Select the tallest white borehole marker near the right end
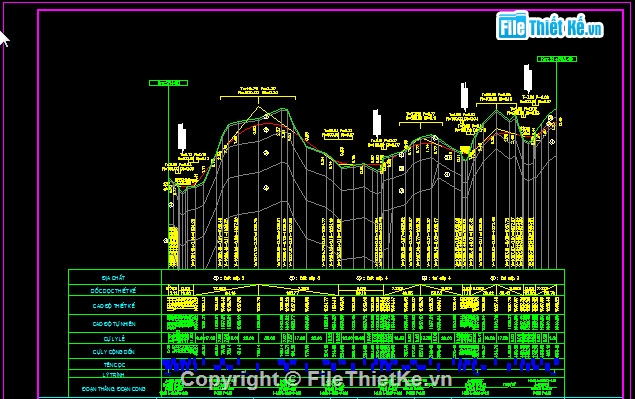 tap(527, 78)
